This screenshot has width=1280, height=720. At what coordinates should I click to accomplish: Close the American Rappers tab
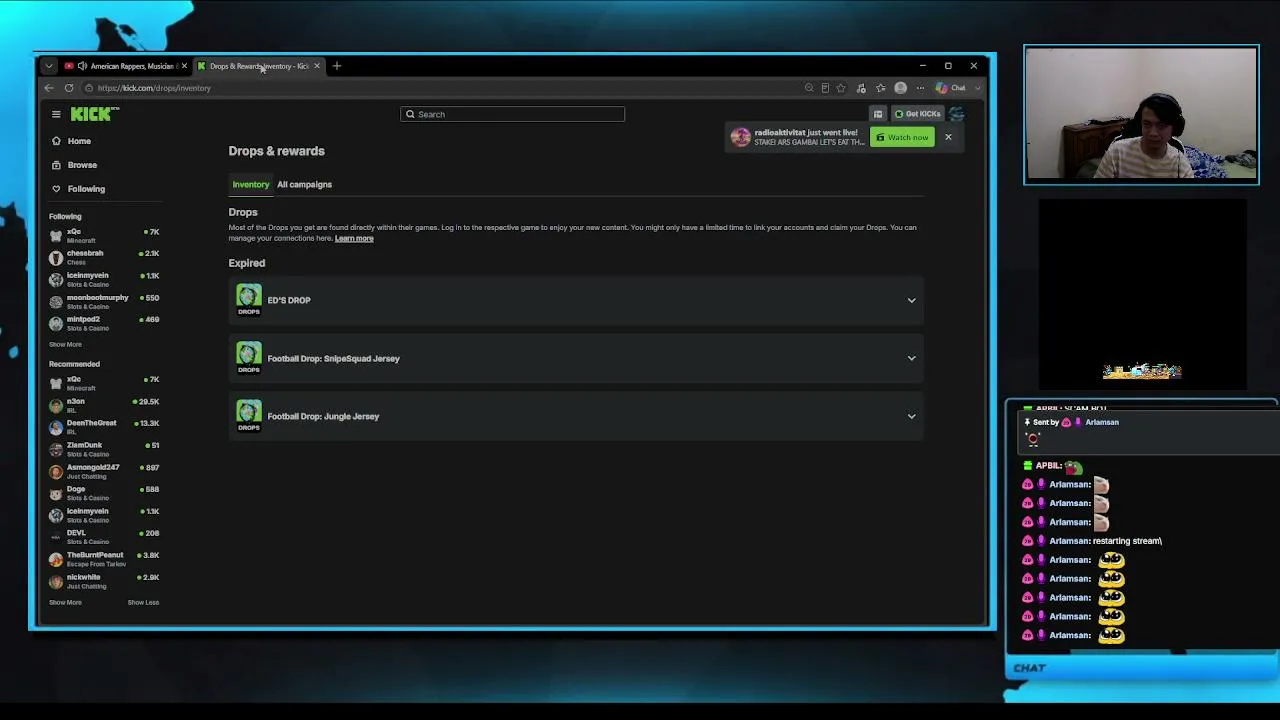coord(184,66)
